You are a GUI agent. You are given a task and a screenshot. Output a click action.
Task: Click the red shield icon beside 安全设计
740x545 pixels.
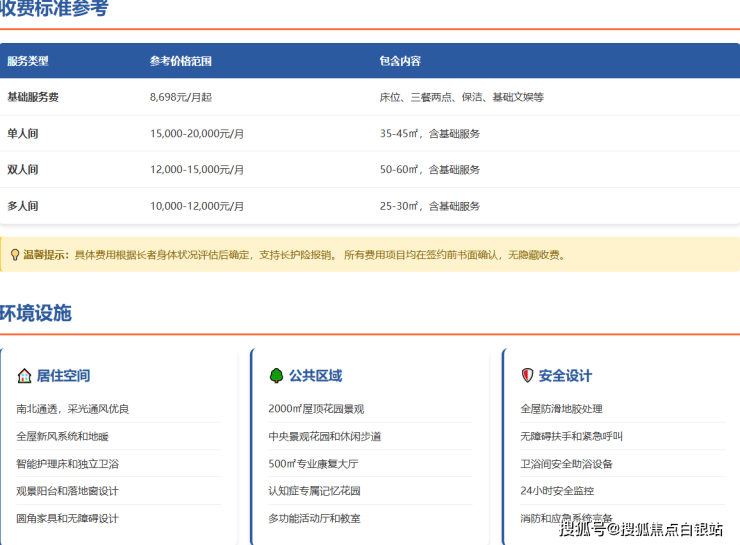click(527, 376)
